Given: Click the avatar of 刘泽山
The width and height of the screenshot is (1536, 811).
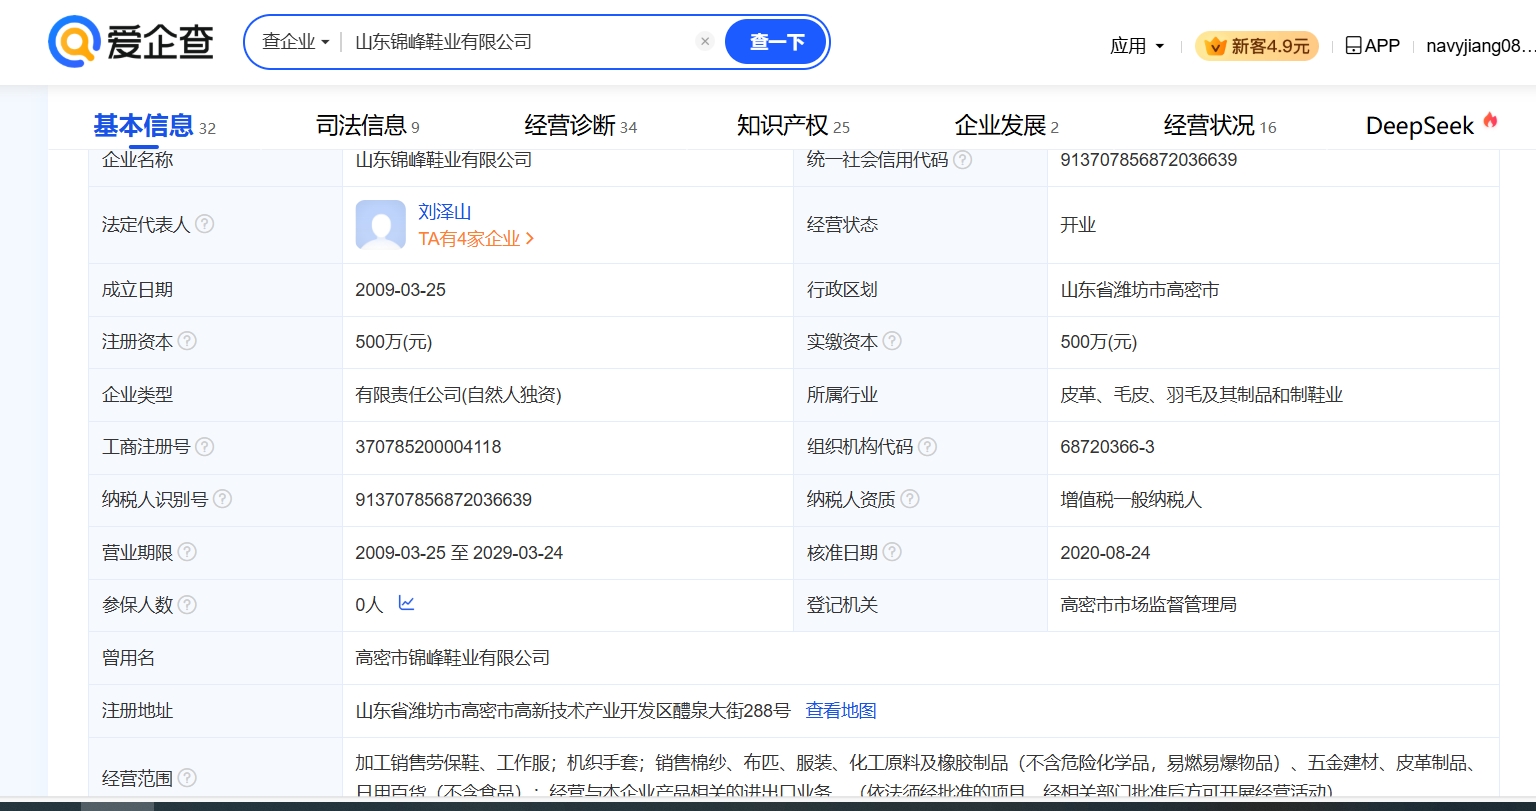Looking at the screenshot, I should [x=381, y=225].
